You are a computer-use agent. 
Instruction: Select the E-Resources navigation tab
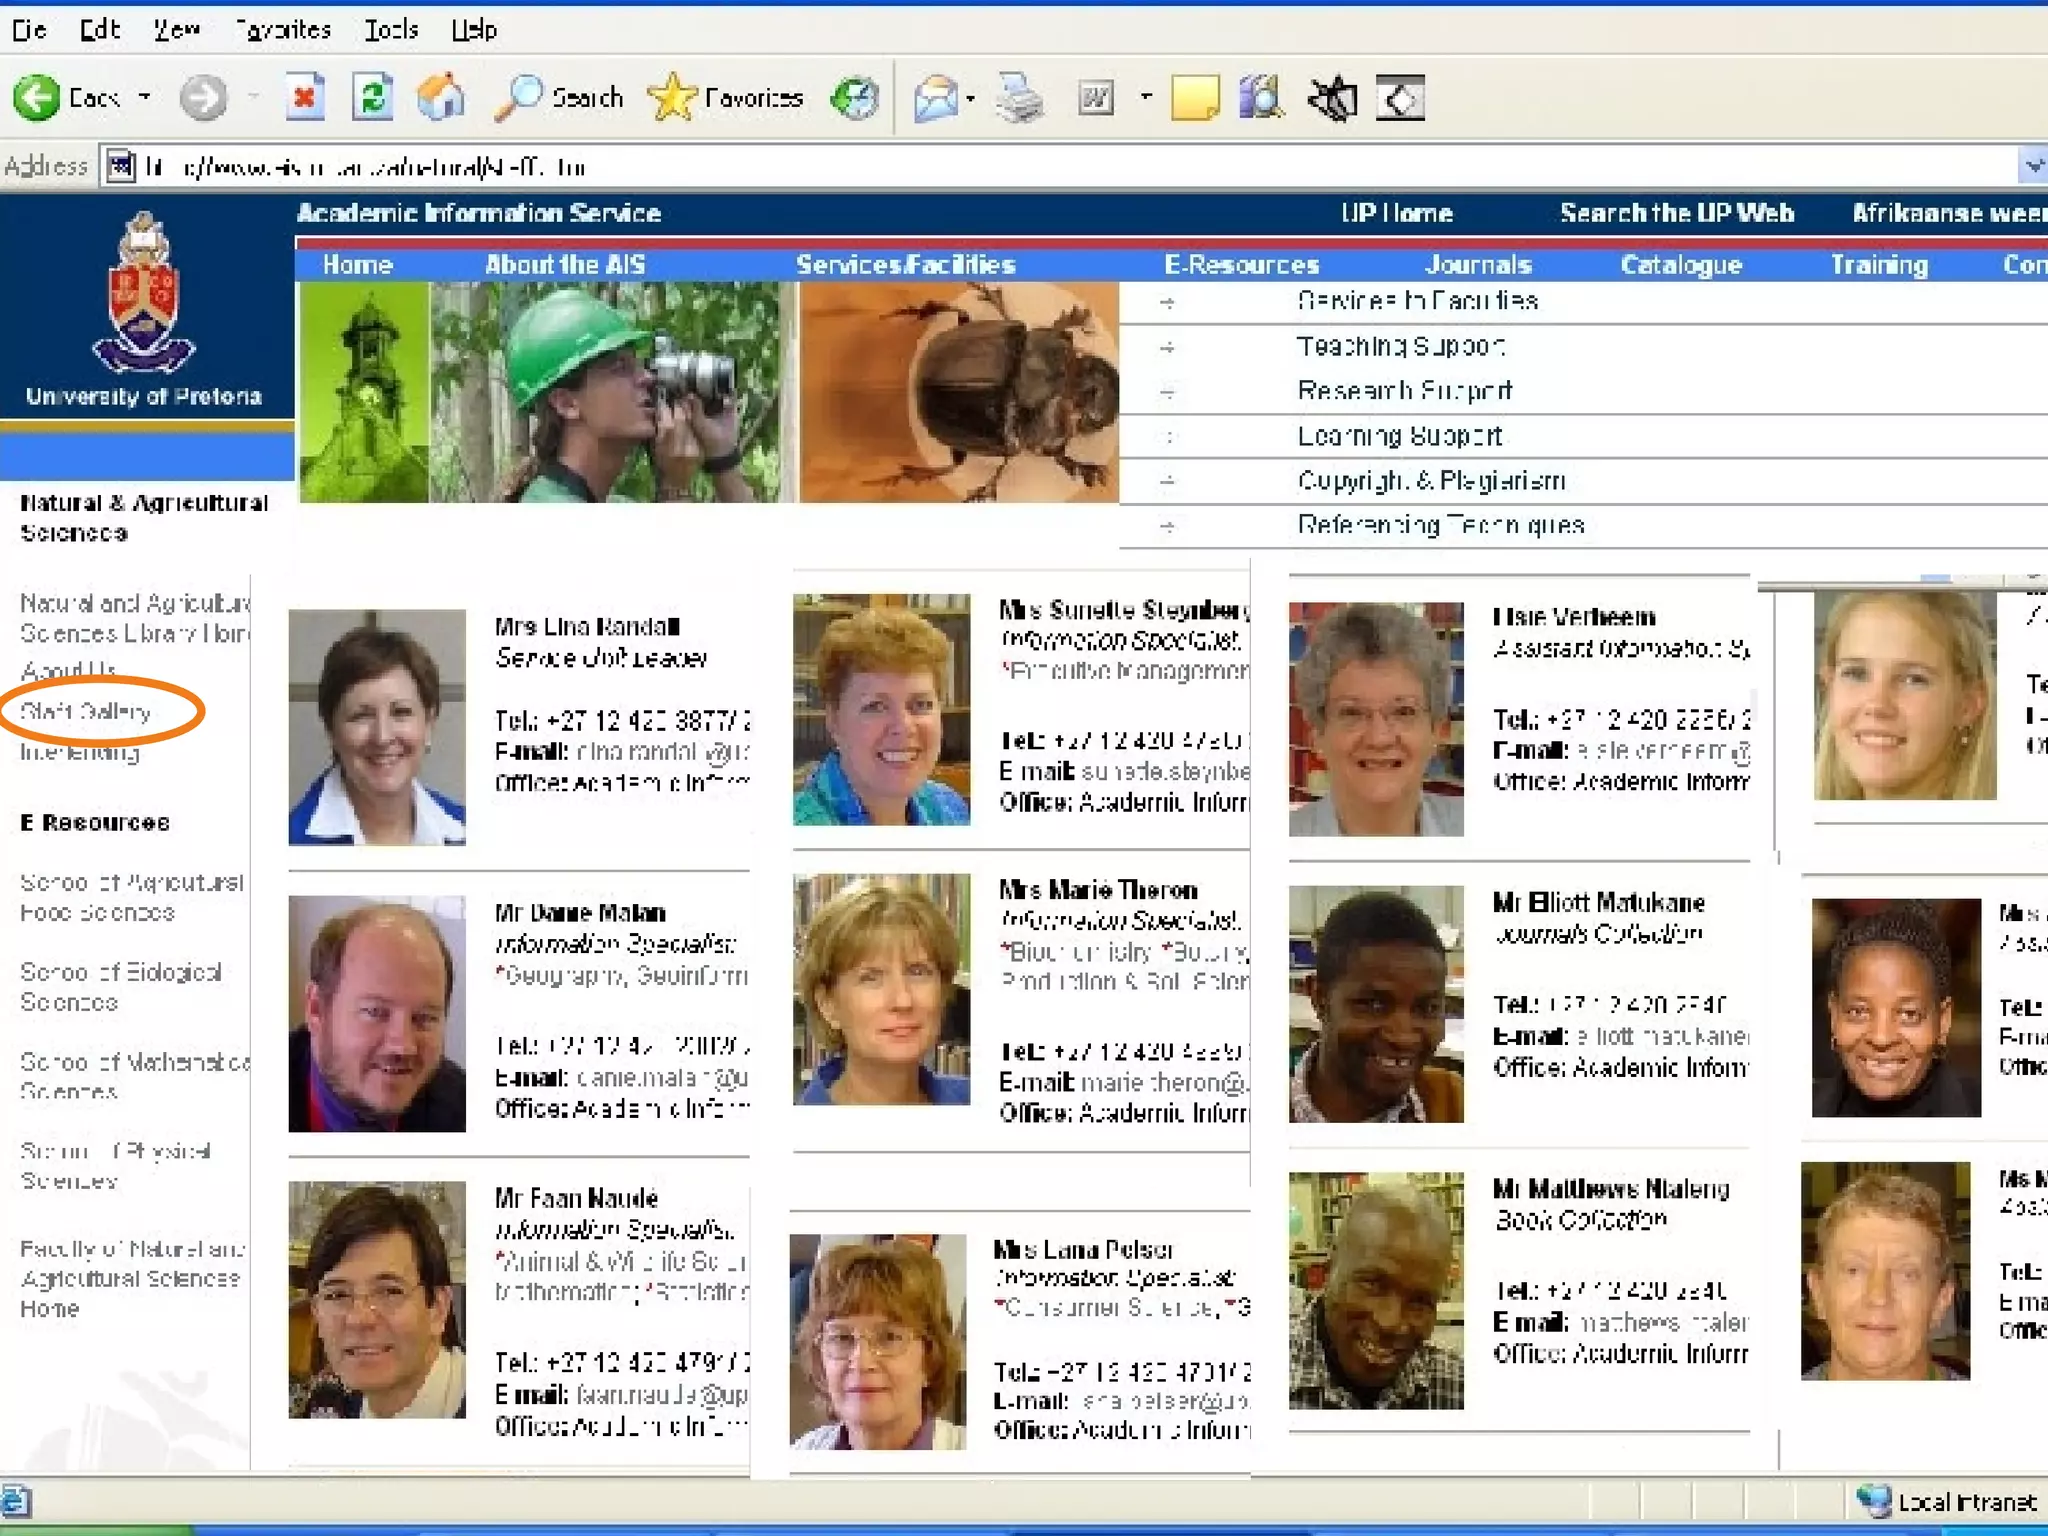1241,265
